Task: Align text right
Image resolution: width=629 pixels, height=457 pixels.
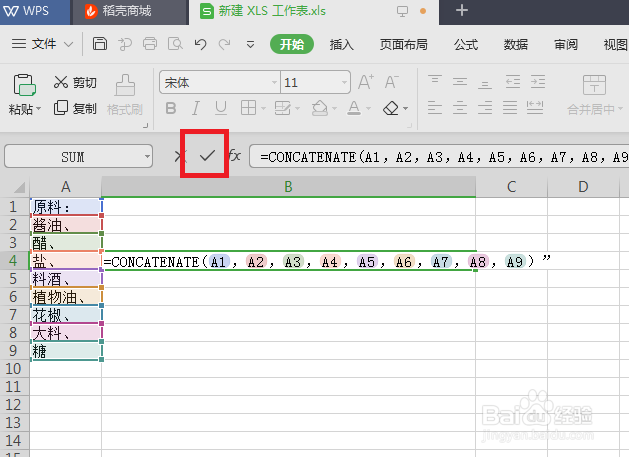Action: (485, 108)
